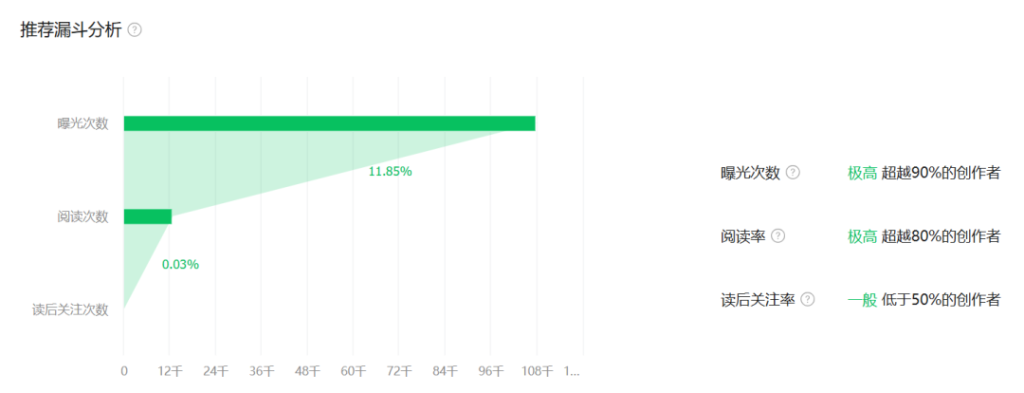Click the 108千 tick on x-axis
Image resolution: width=1024 pixels, height=393 pixels.
click(538, 371)
